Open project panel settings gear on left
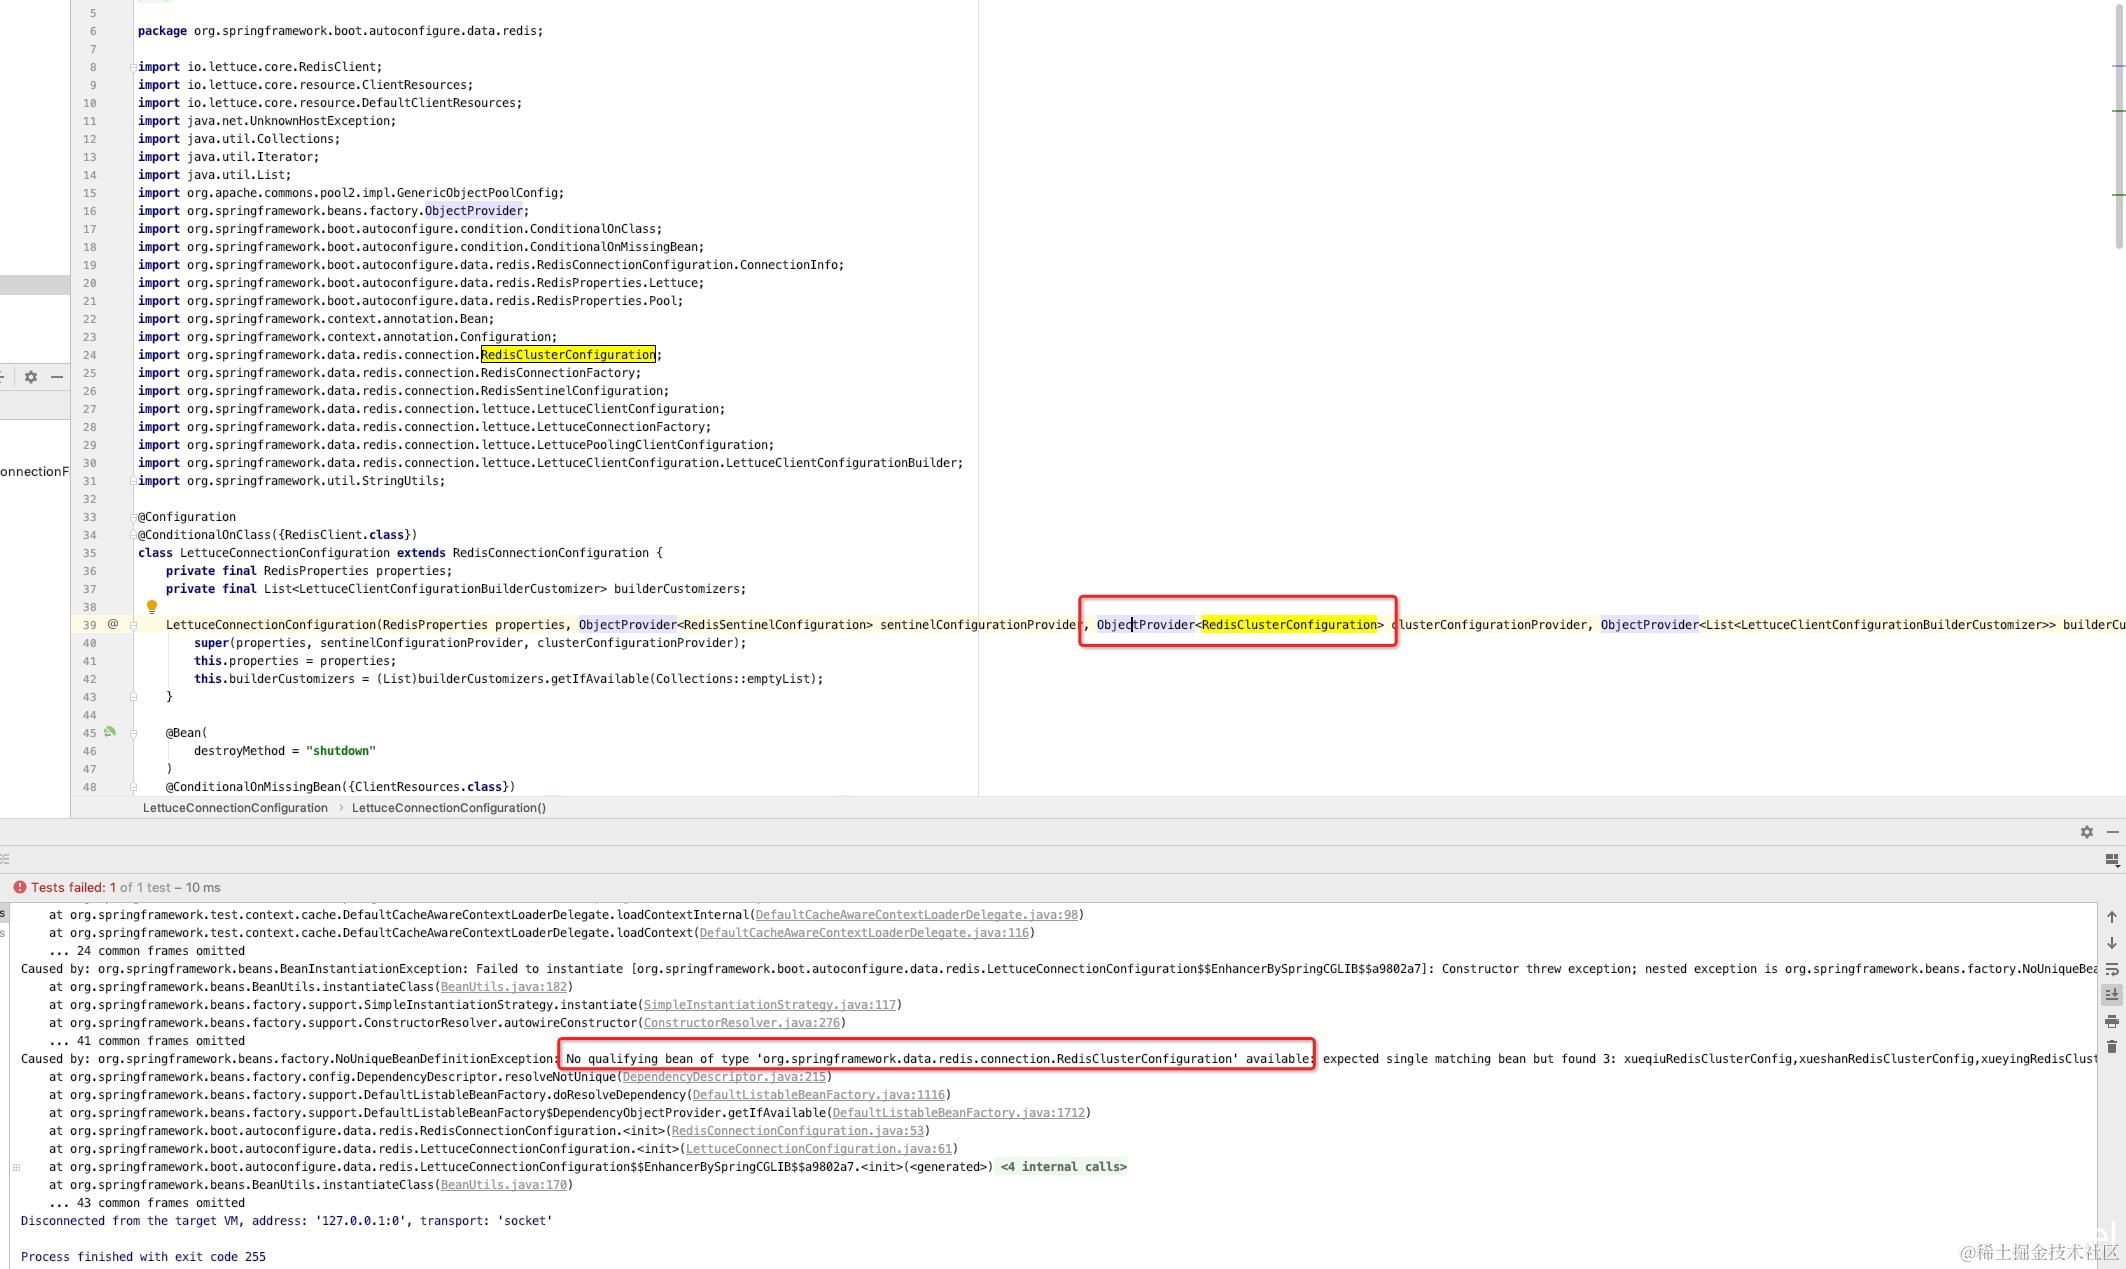The height and width of the screenshot is (1269, 2126). 31,377
